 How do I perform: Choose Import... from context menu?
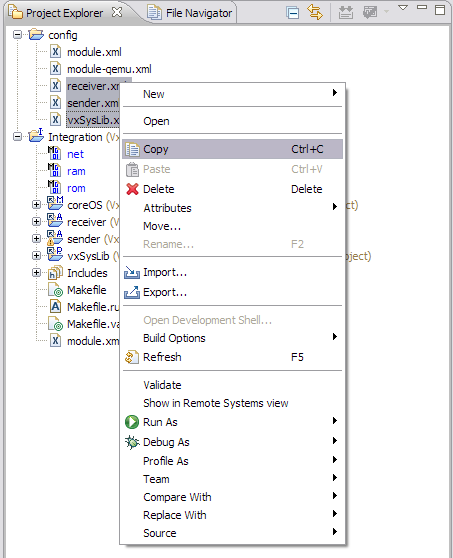pos(232,273)
